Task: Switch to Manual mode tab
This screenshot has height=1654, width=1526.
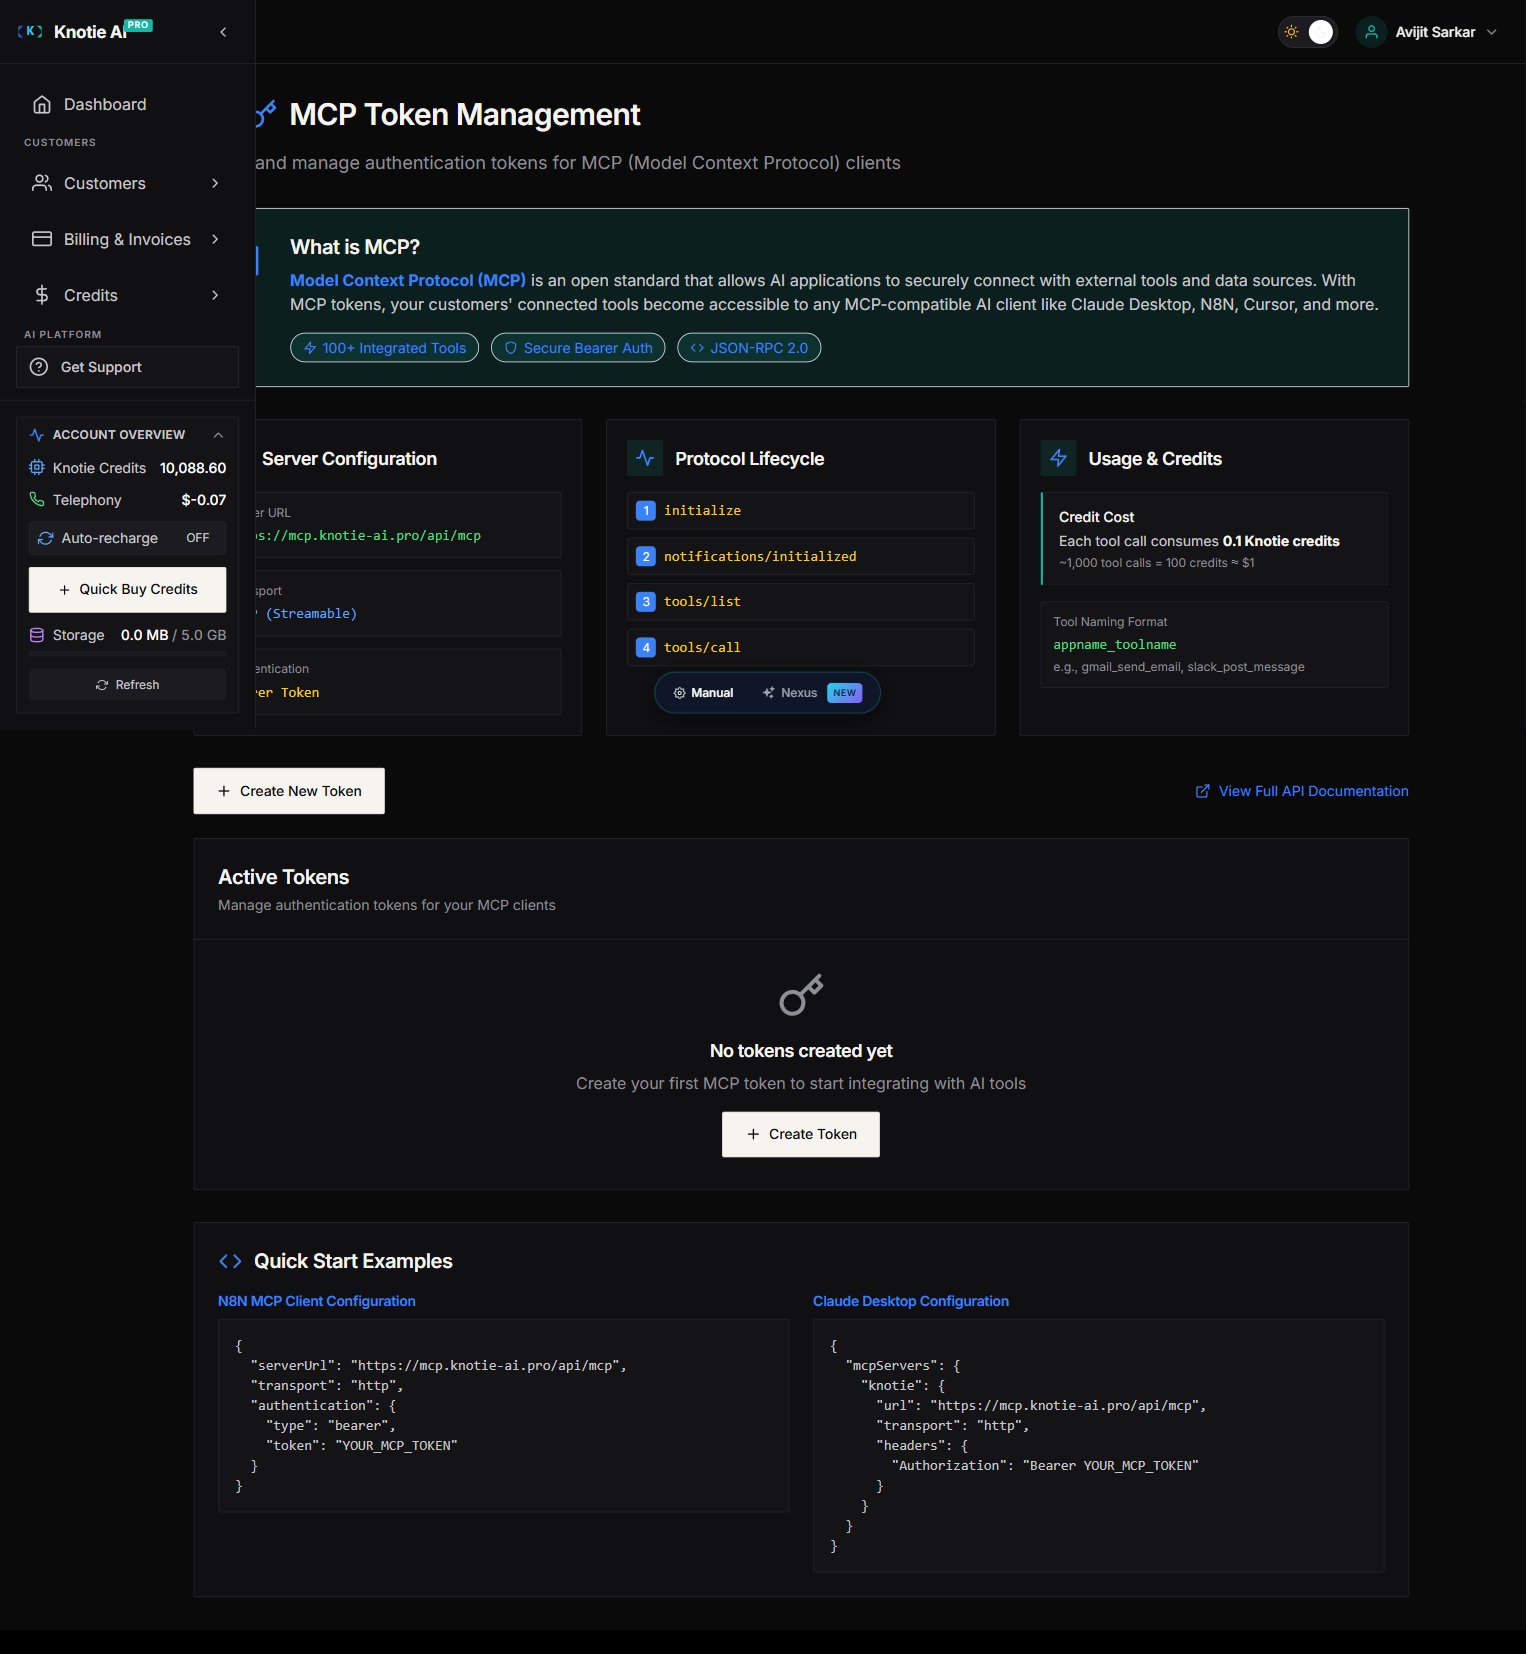Action: (x=703, y=693)
